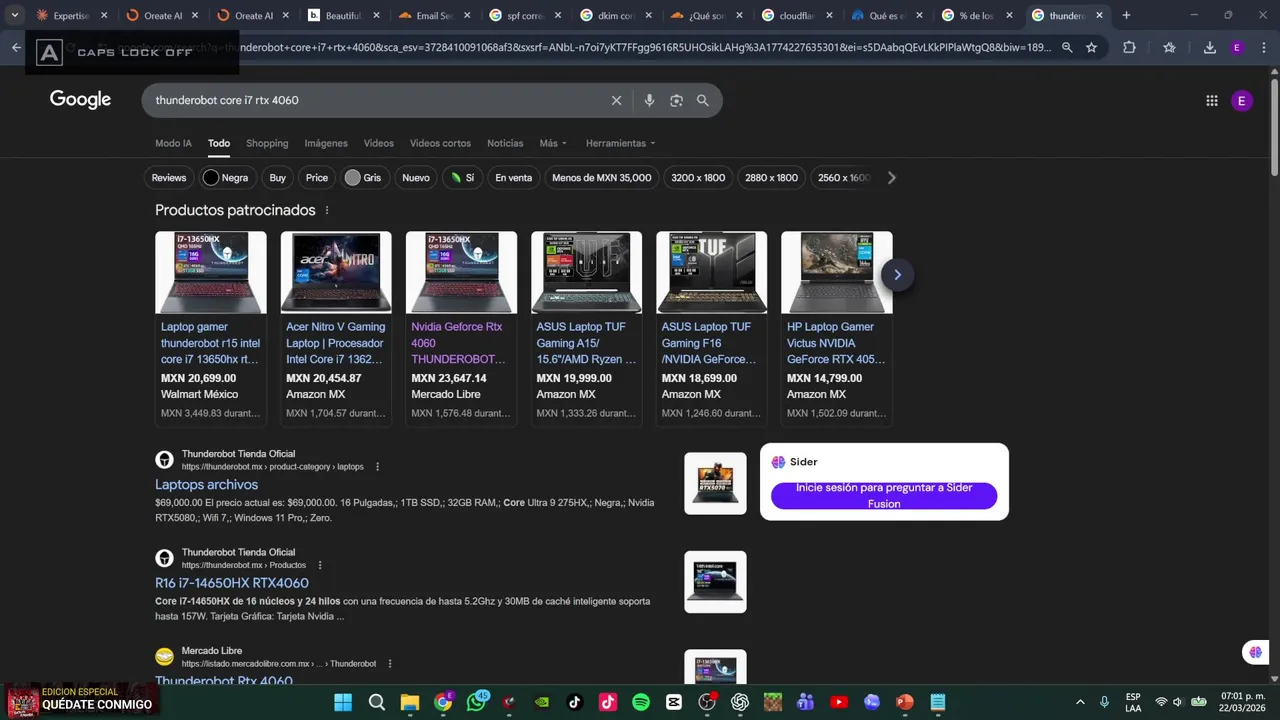Go back to the previous page
The image size is (1280, 720).
[16, 47]
